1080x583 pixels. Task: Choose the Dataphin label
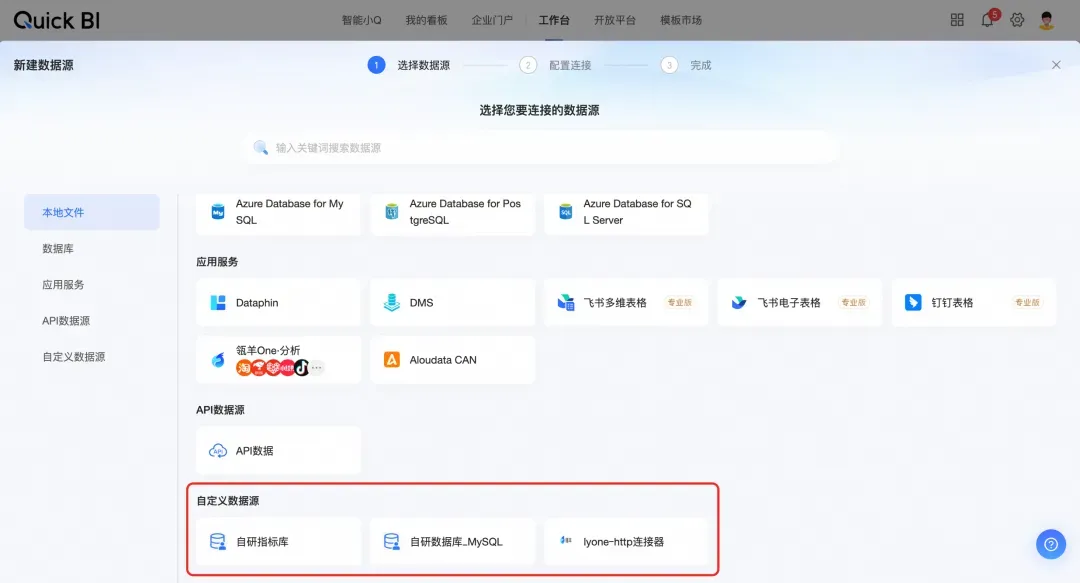click(x=257, y=303)
